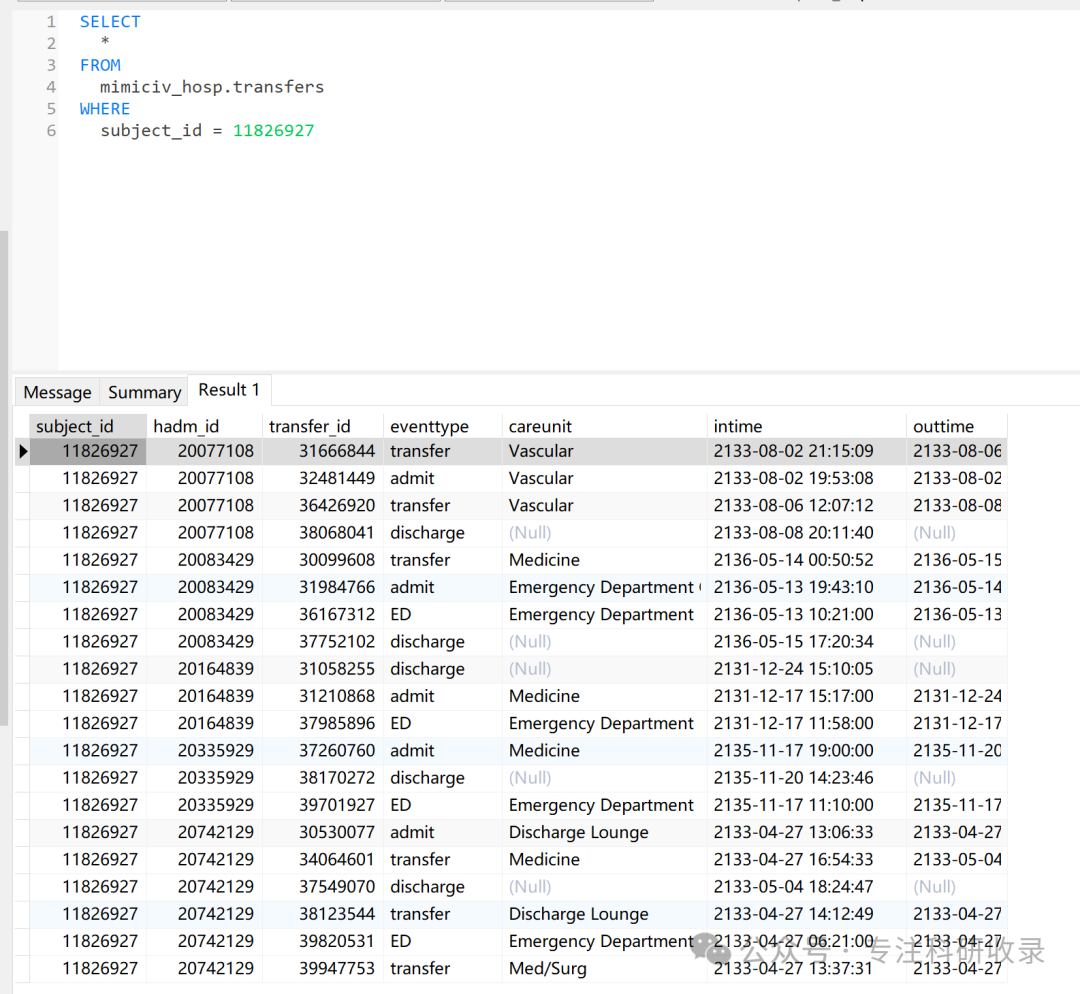Select transfer_id cell 30099608

(322, 560)
